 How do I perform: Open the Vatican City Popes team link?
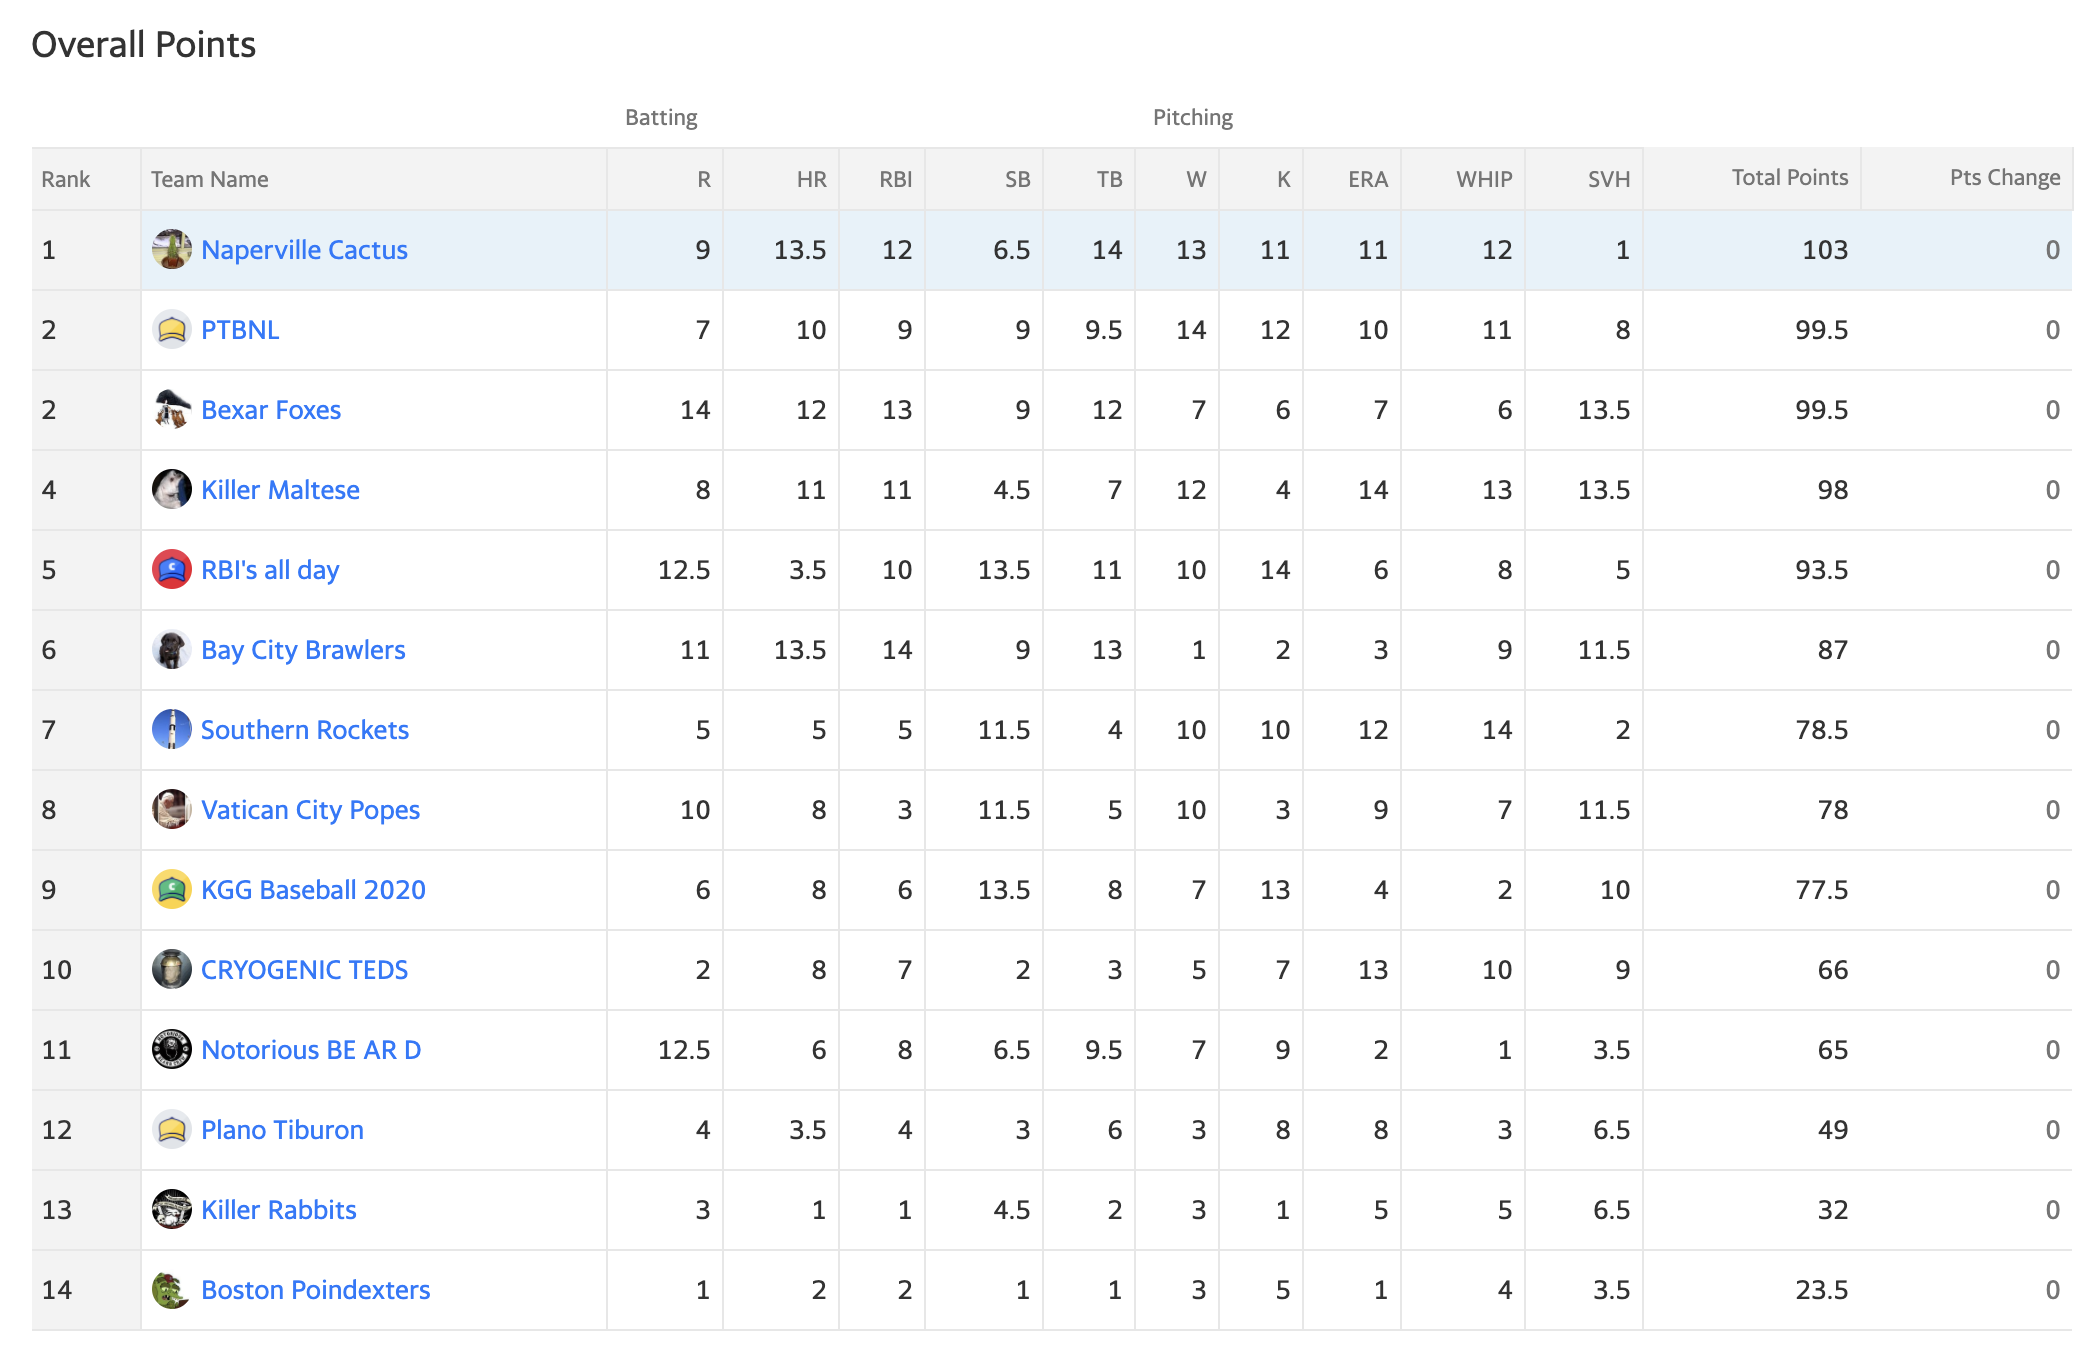pyautogui.click(x=310, y=810)
